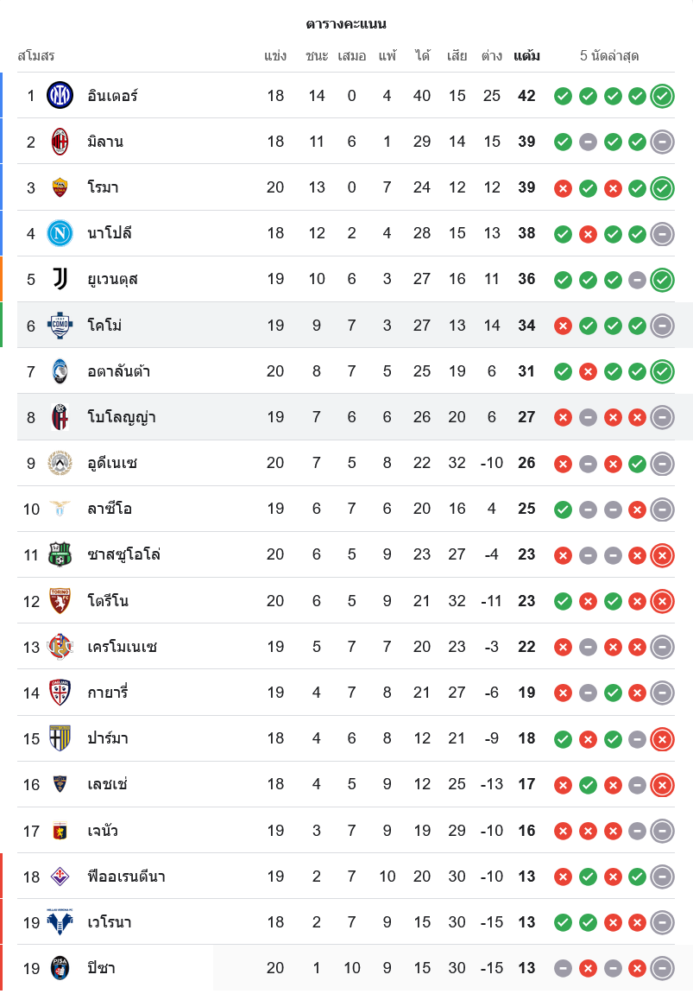Click the Inter club crest icon
This screenshot has height=1000, width=693.
[60, 96]
